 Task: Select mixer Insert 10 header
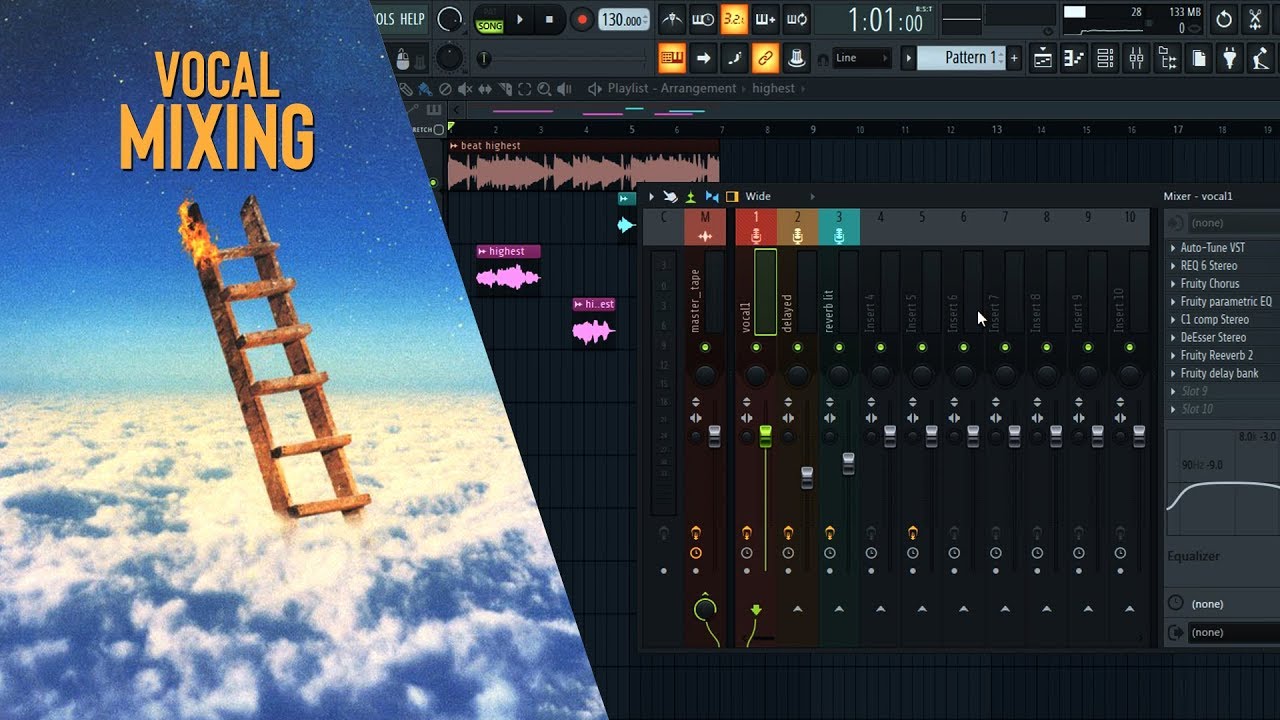click(x=1130, y=227)
